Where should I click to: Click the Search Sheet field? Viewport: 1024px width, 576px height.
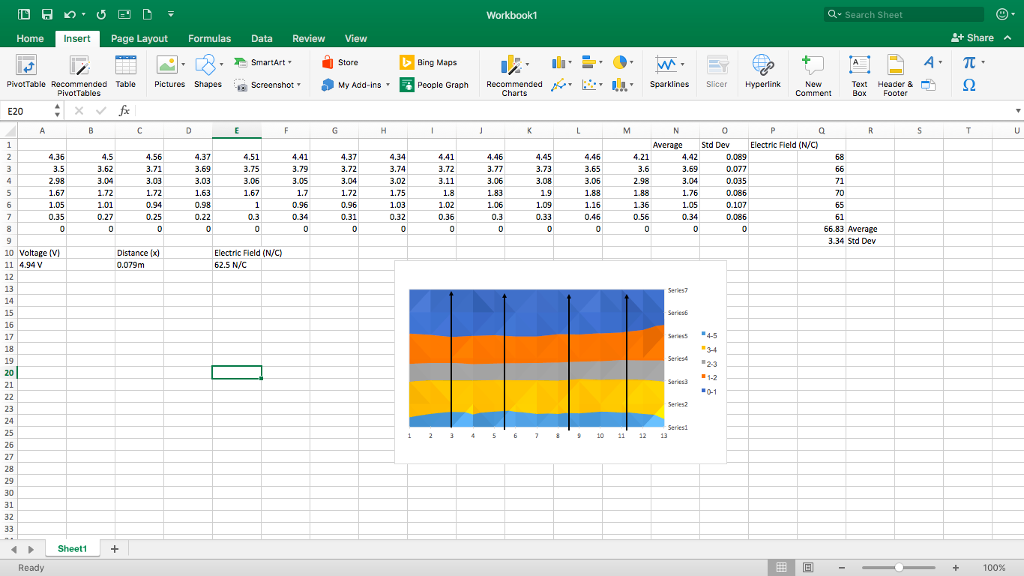(904, 15)
